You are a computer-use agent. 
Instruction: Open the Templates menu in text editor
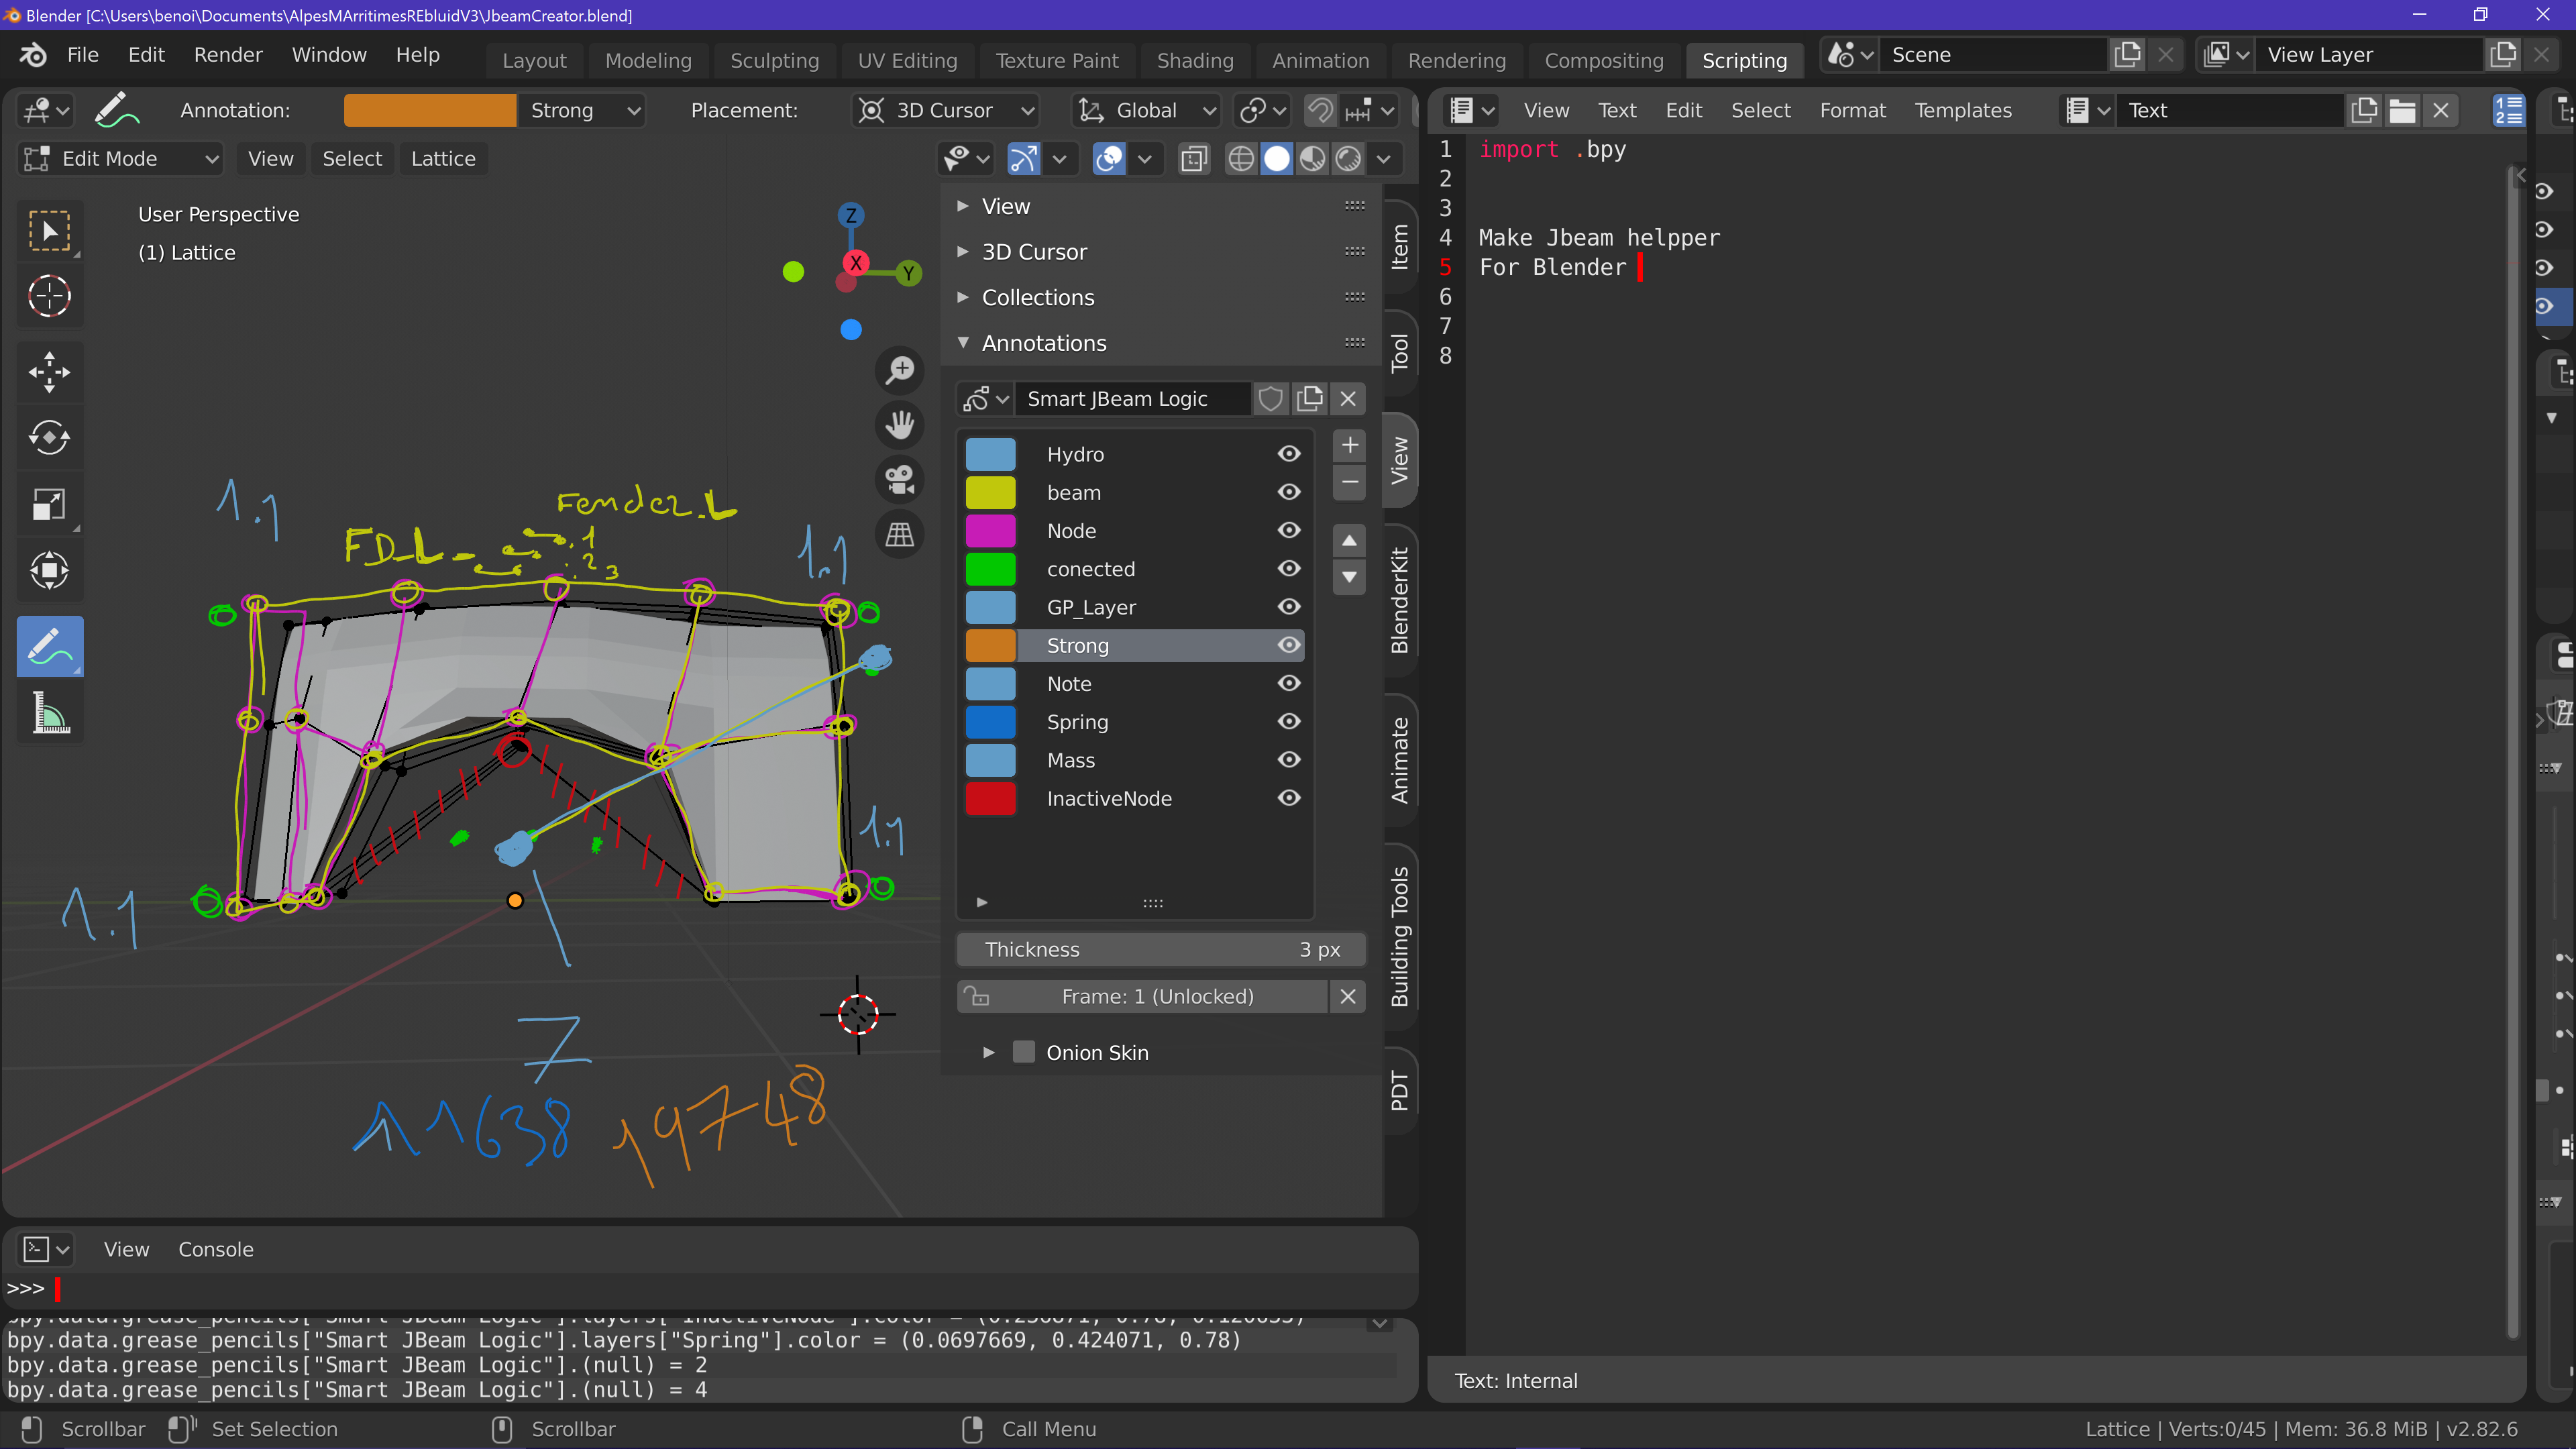click(1962, 110)
